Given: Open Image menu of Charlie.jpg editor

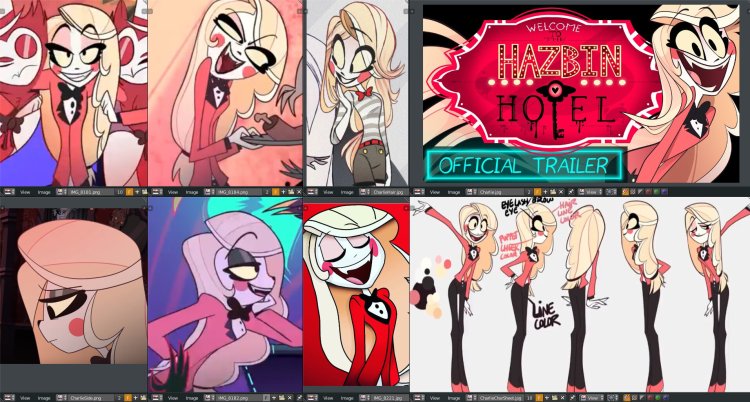Looking at the screenshot, I should tap(454, 191).
